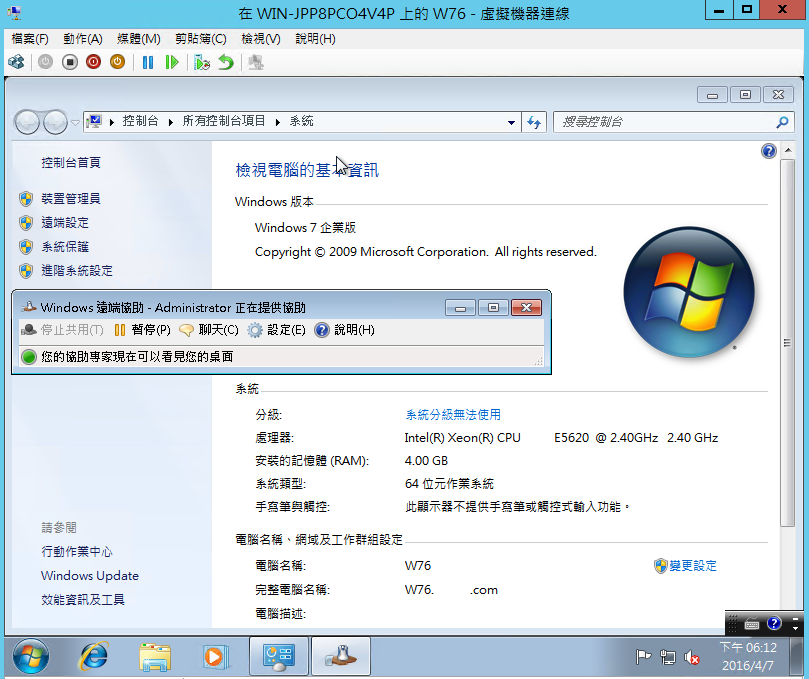Select the Remote Assistance taskbar button
This screenshot has height=679, width=809.
341,656
